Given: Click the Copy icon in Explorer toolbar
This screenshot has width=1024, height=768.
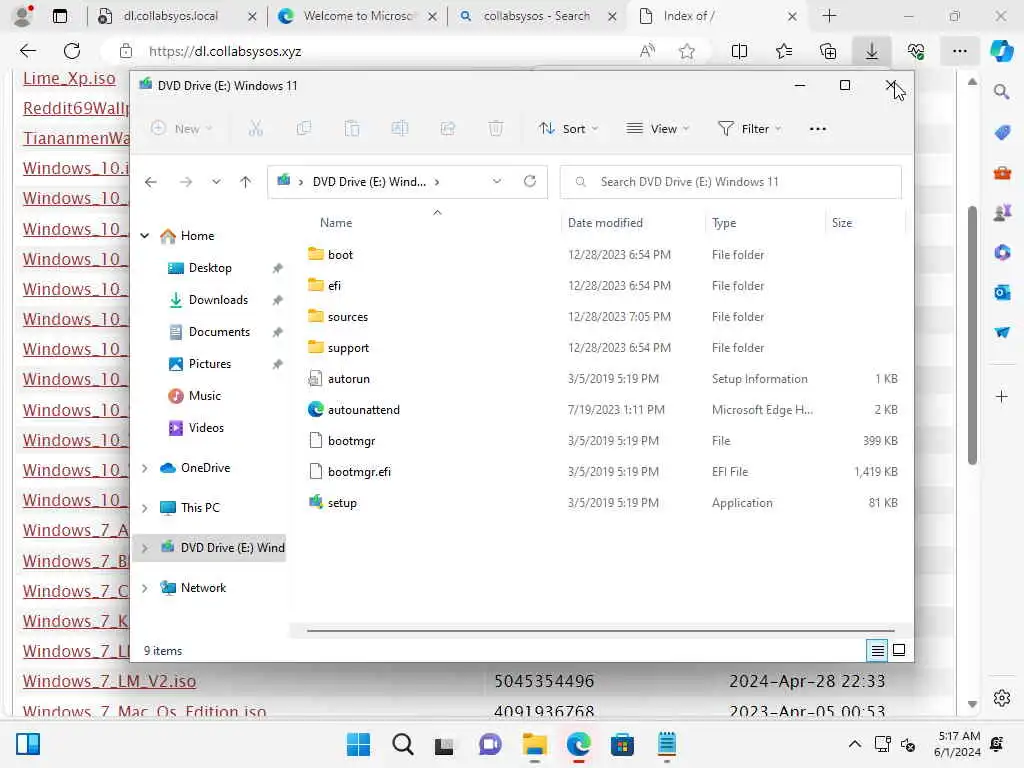Looking at the screenshot, I should pos(304,129).
